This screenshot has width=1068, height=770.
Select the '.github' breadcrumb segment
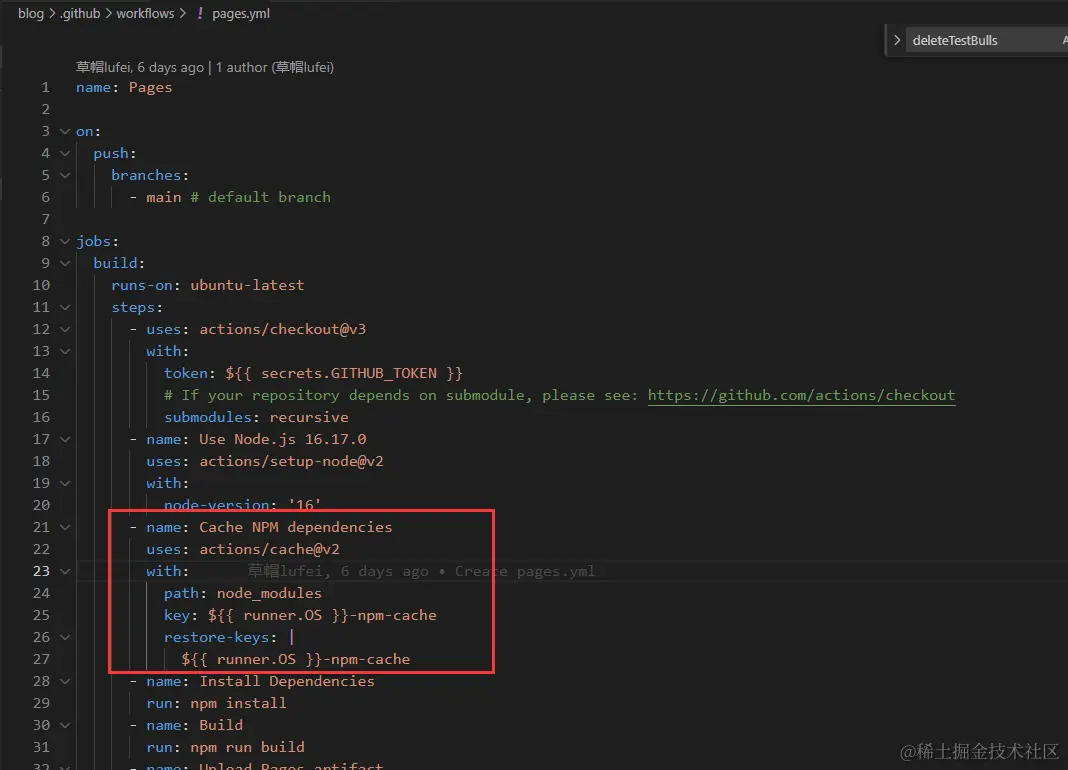[x=80, y=13]
